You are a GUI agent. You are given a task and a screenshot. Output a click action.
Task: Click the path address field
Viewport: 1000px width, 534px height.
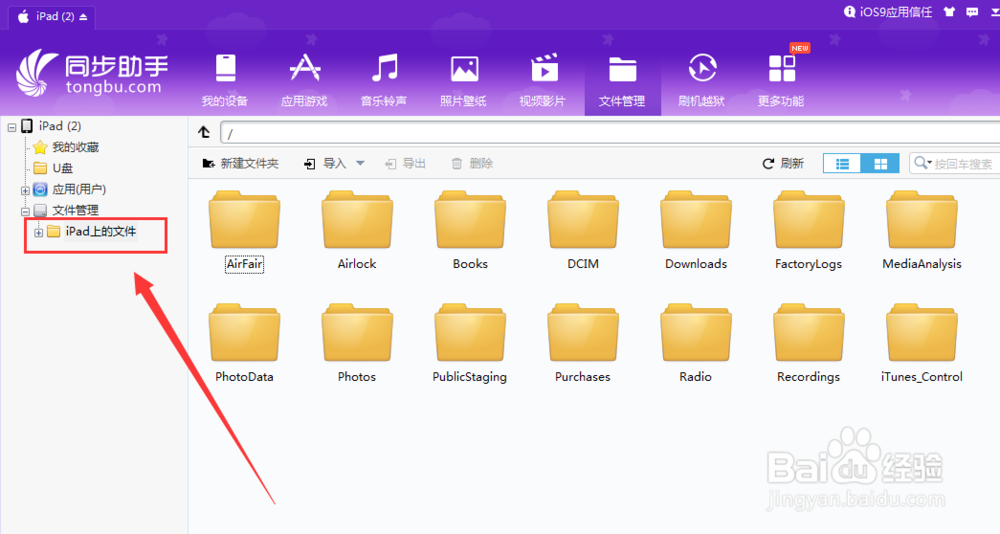click(x=610, y=133)
